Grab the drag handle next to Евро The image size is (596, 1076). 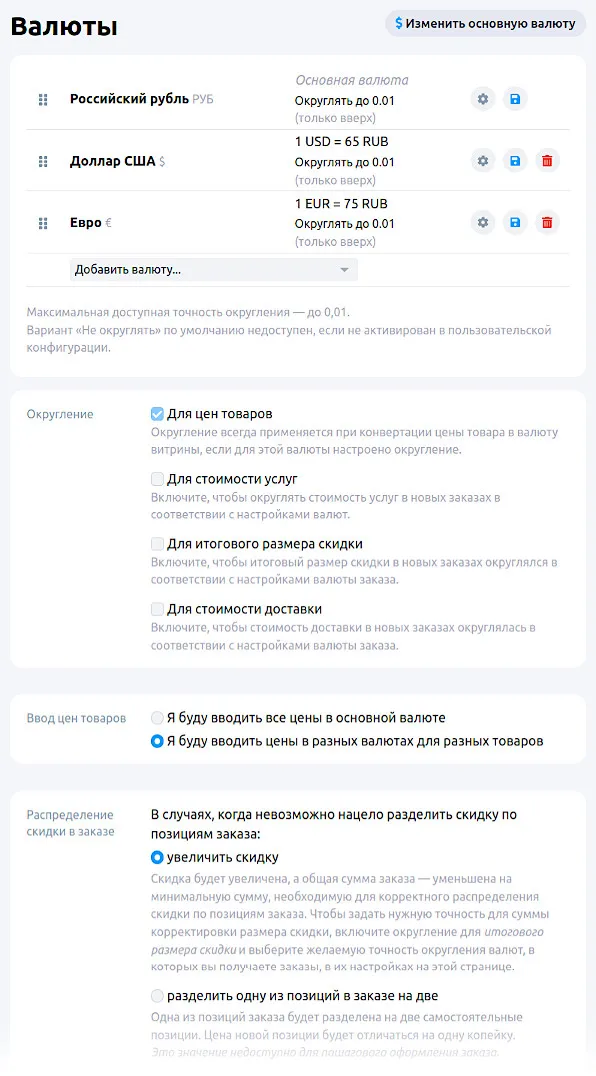[42, 222]
